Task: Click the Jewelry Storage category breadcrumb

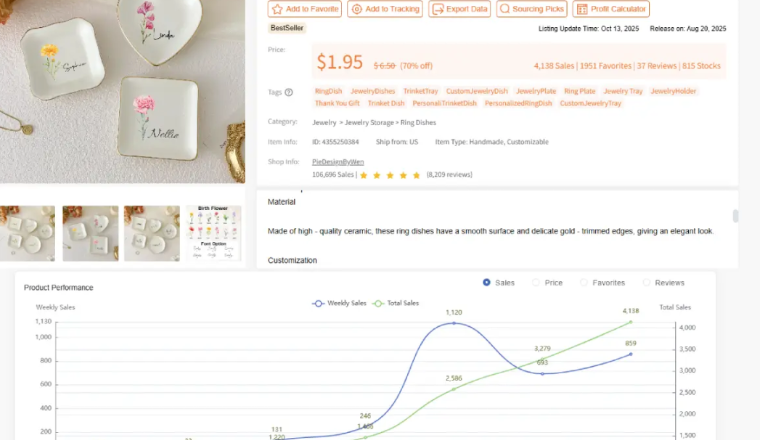Action: point(369,123)
